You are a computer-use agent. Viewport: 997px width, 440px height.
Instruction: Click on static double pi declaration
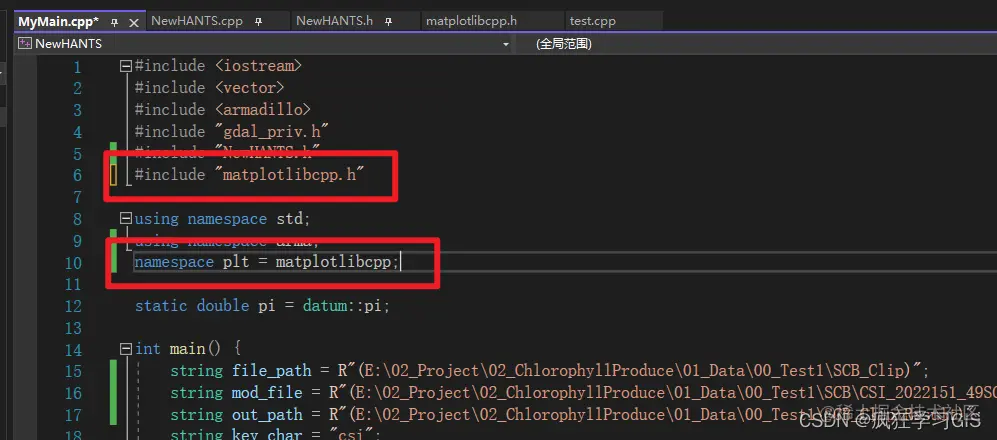pyautogui.click(x=261, y=306)
